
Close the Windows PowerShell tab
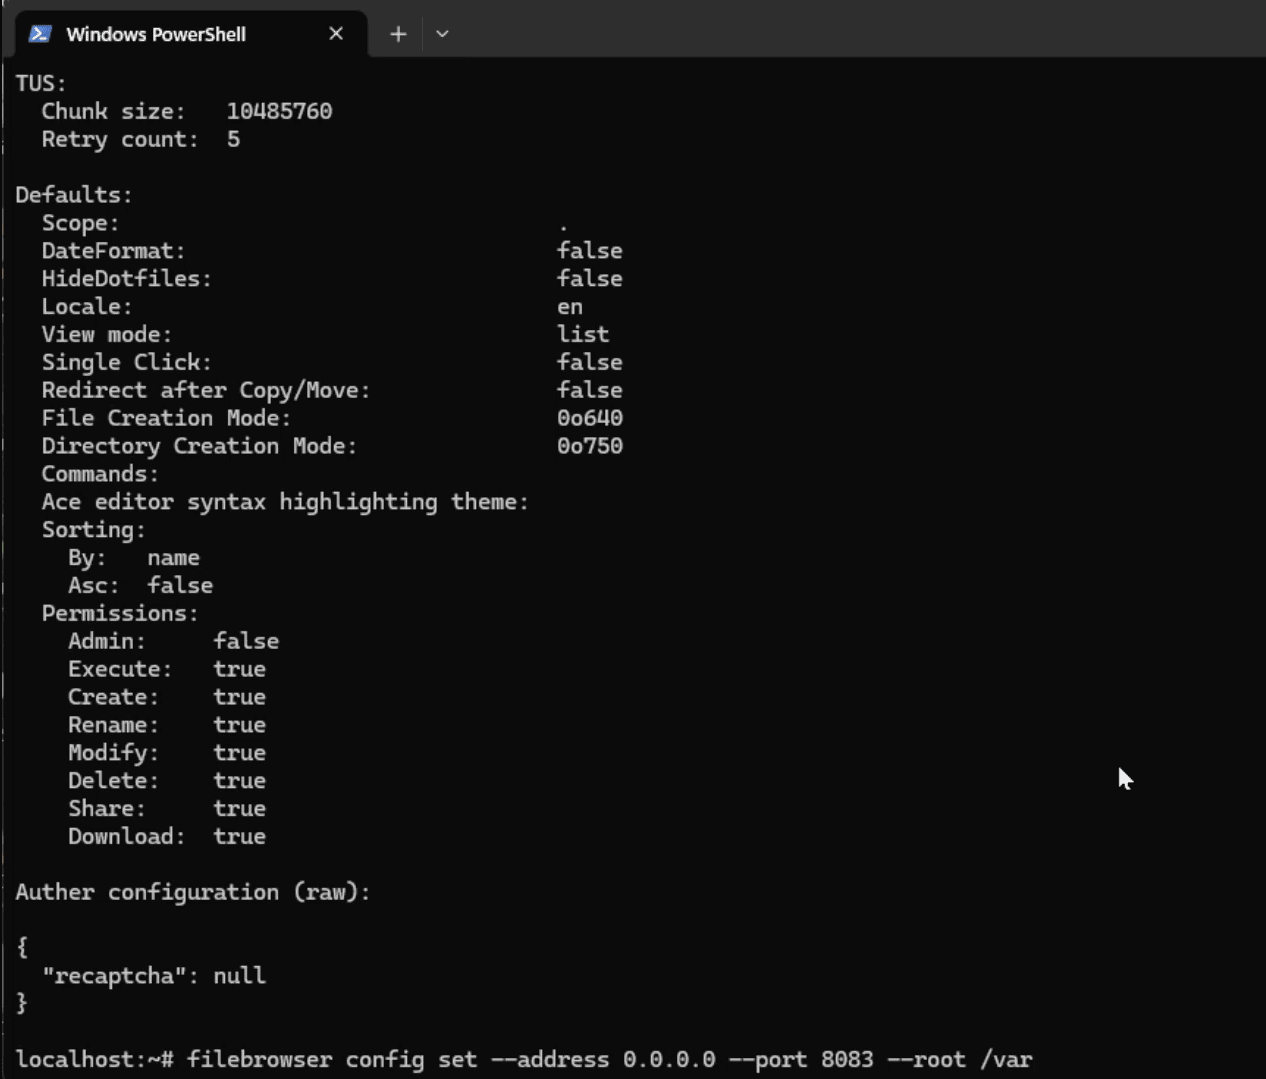point(336,34)
